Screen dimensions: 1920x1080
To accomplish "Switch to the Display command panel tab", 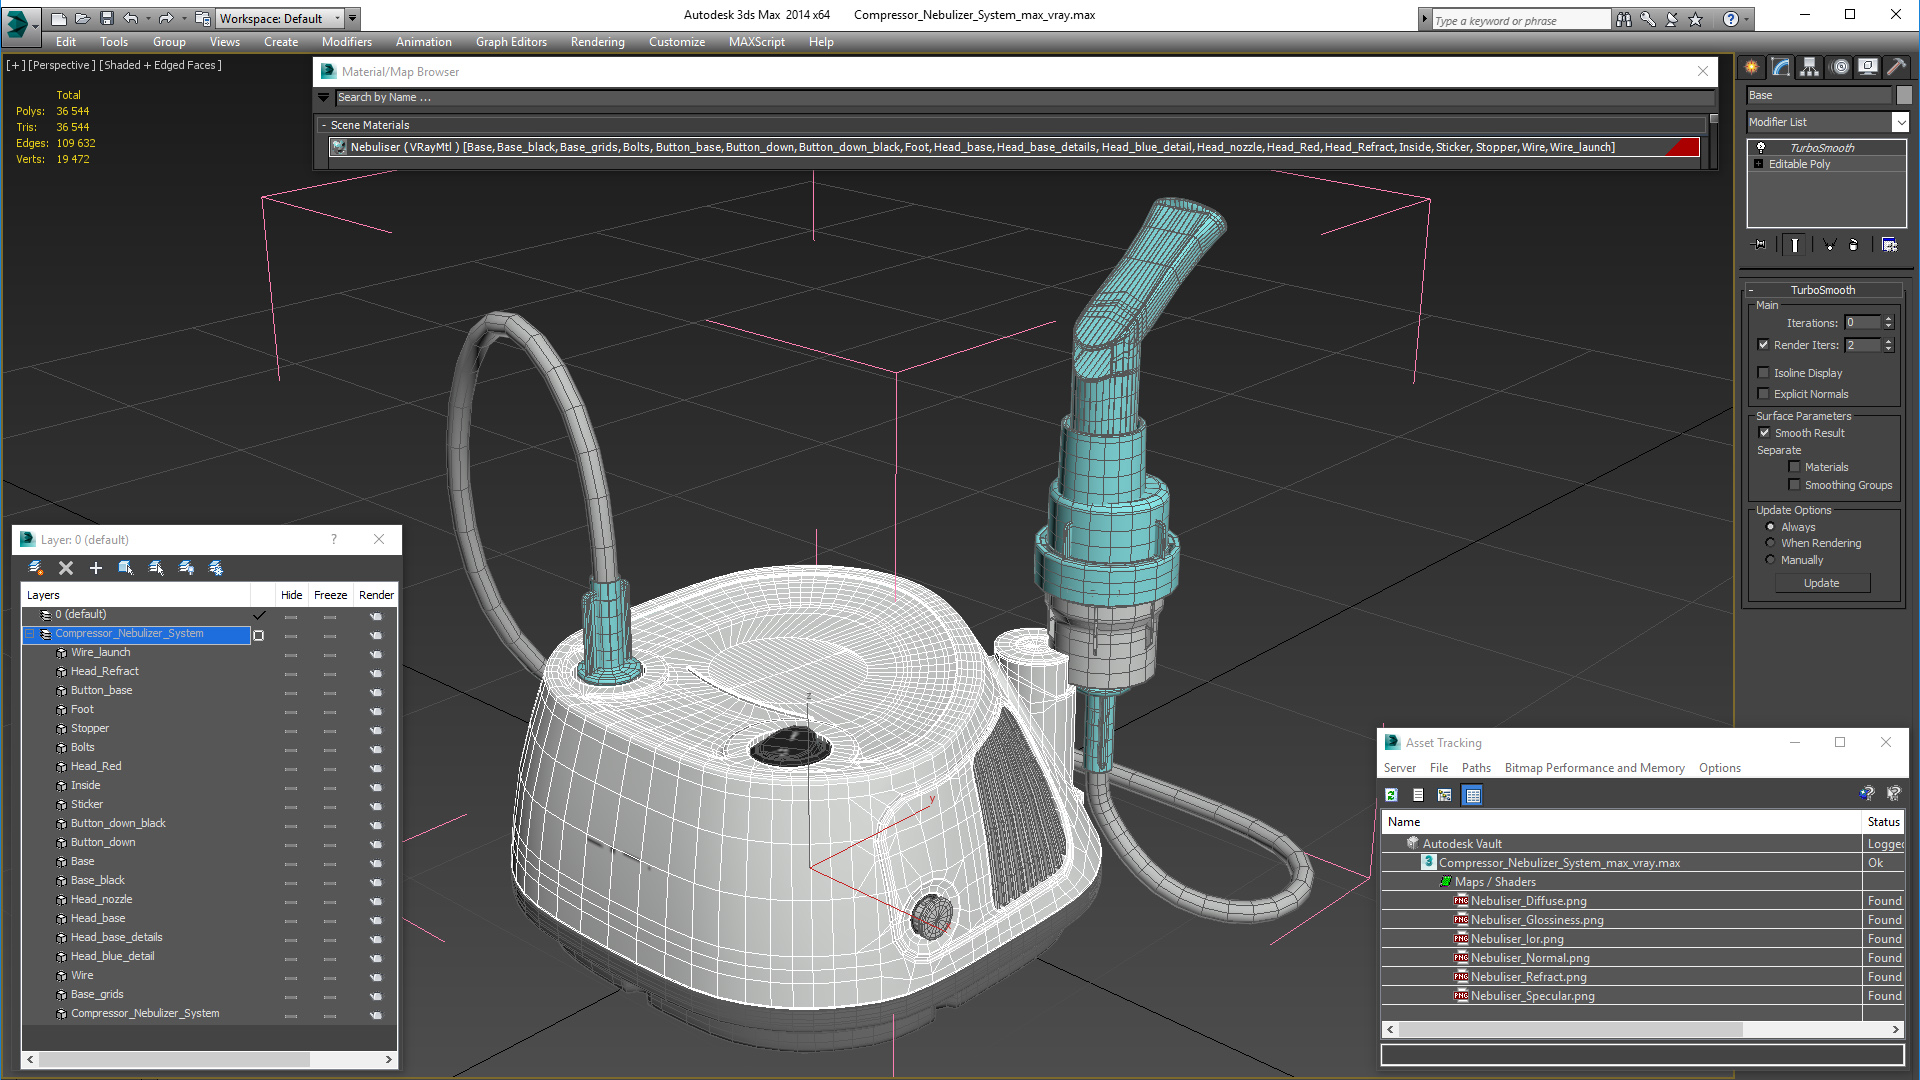I will pyautogui.click(x=1868, y=67).
